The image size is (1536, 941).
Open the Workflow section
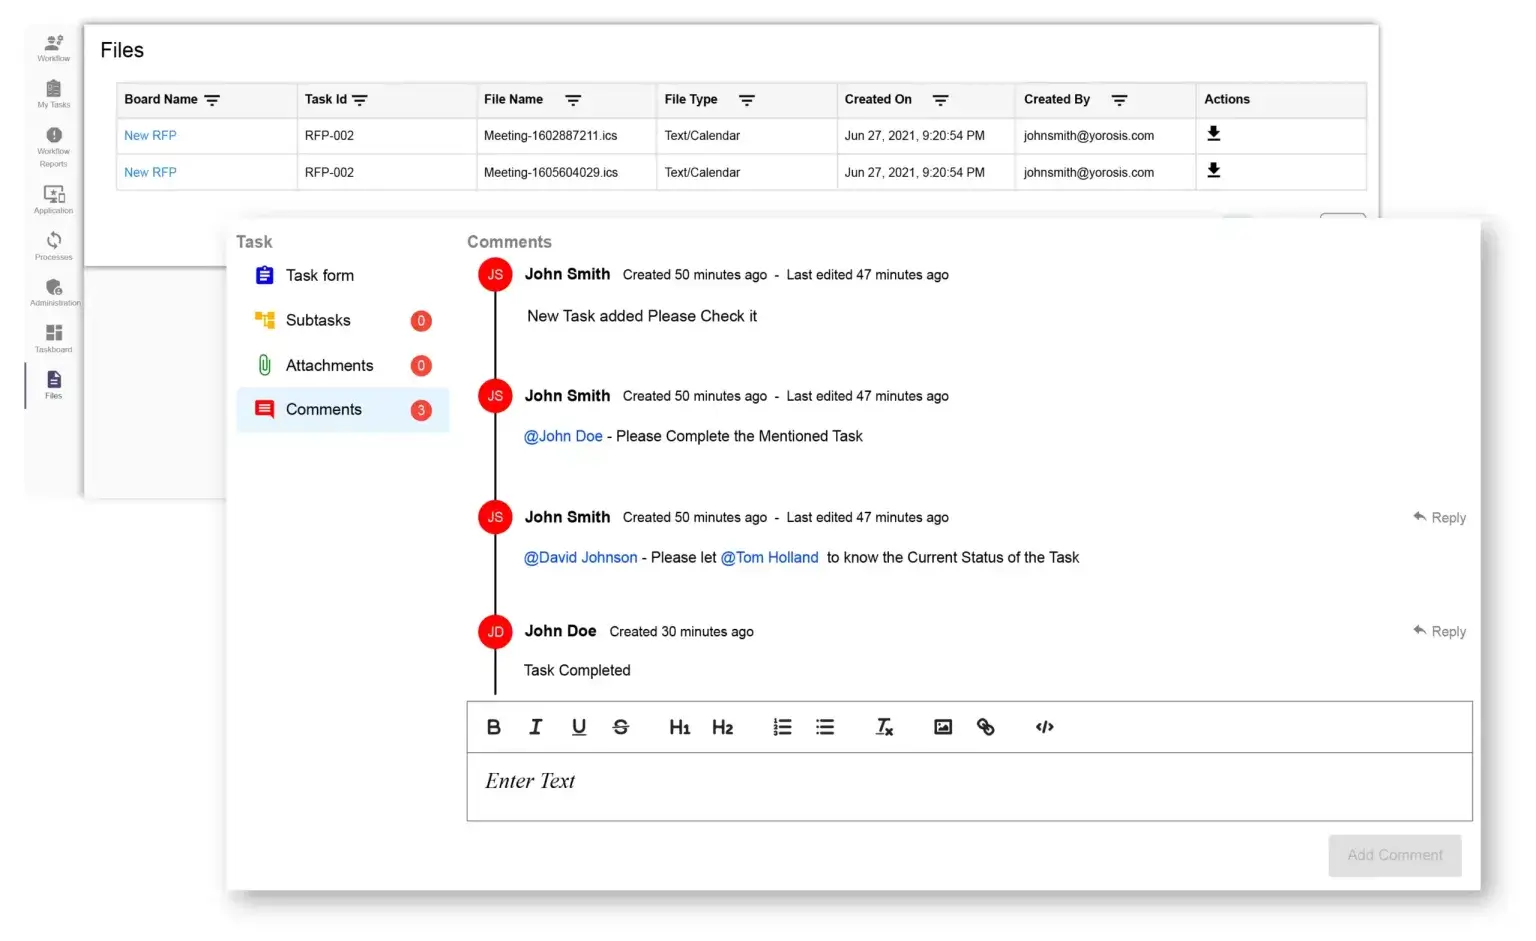(x=53, y=45)
